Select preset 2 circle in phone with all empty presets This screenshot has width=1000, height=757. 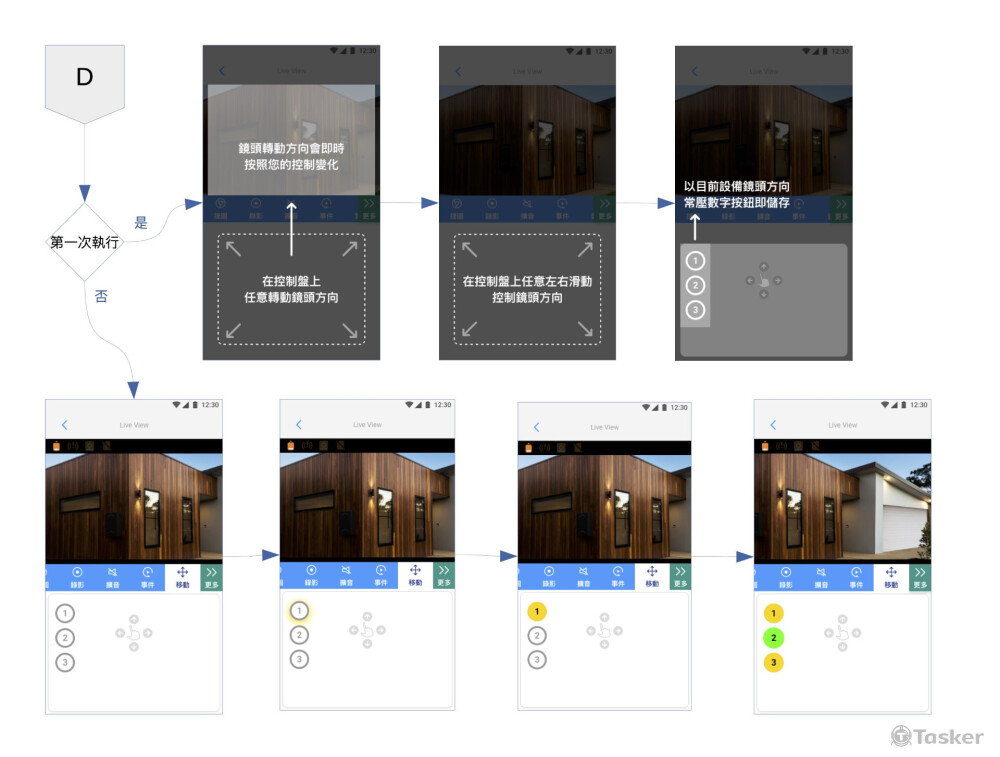click(x=65, y=638)
